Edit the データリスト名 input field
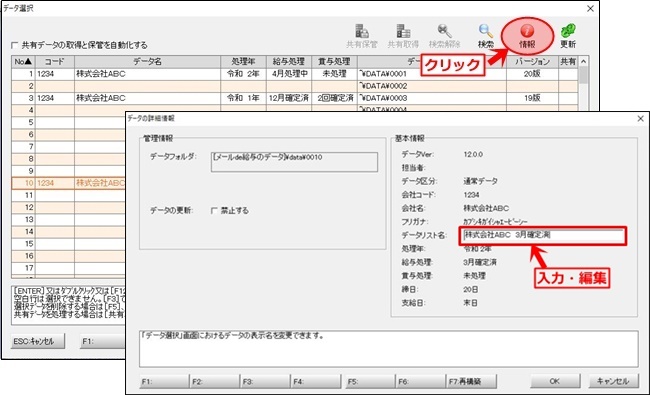The height and width of the screenshot is (395, 650). (x=543, y=235)
